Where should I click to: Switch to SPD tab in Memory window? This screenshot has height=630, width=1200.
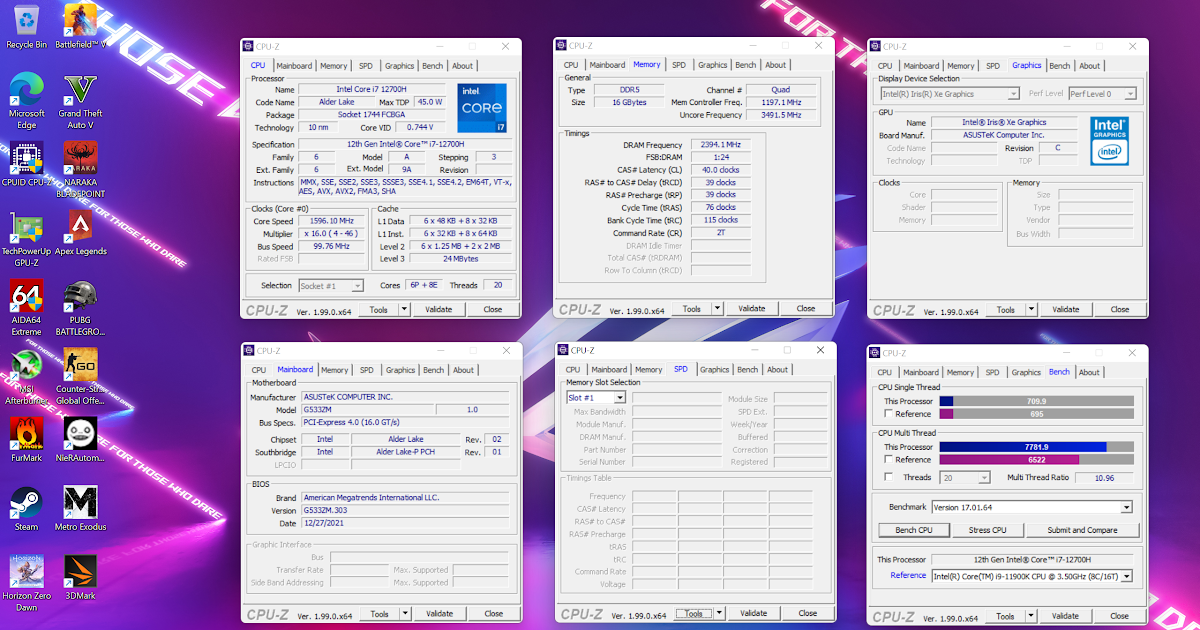point(679,65)
